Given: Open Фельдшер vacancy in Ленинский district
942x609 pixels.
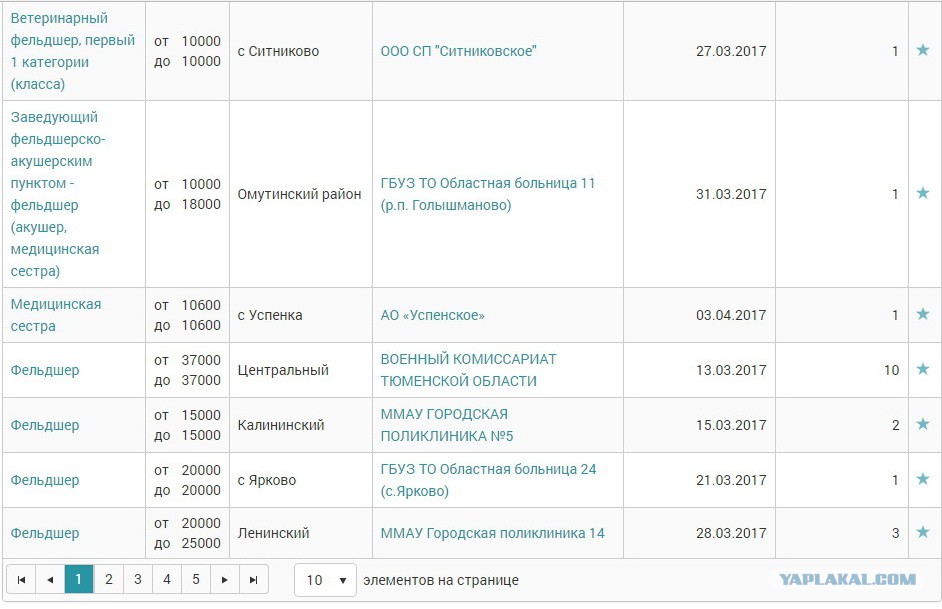Looking at the screenshot, I should [45, 533].
